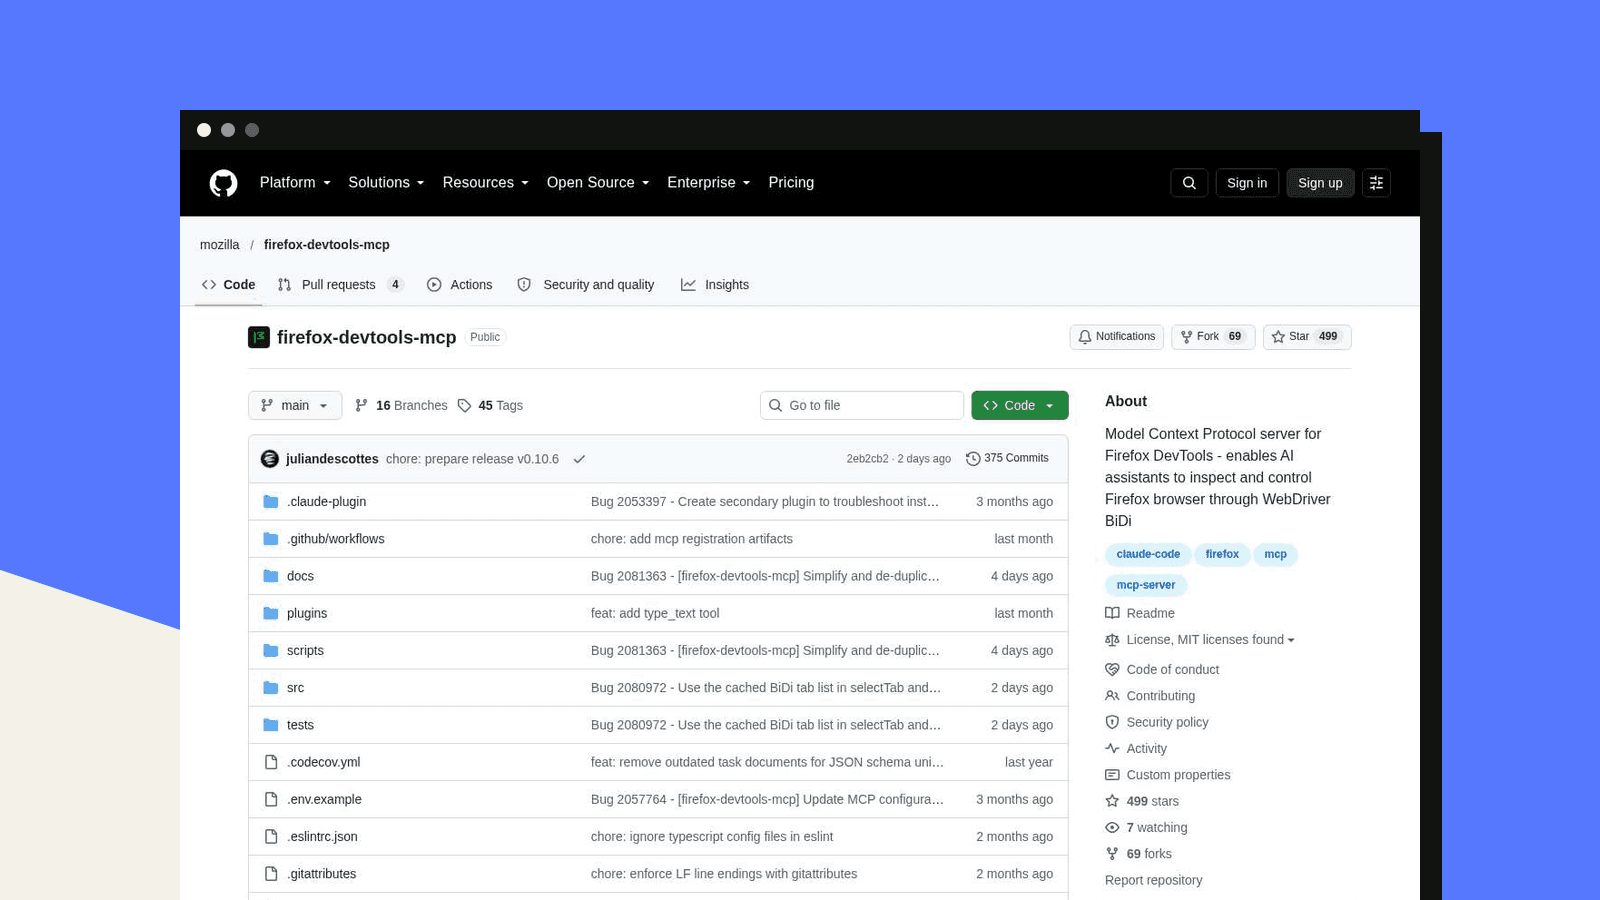The height and width of the screenshot is (900, 1600).
Task: Open the mozilla owner breadcrumb link
Action: coord(220,245)
